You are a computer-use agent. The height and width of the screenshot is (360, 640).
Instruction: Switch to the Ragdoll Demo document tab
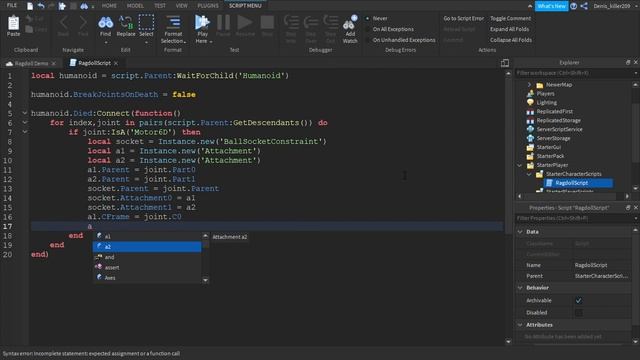(31, 63)
